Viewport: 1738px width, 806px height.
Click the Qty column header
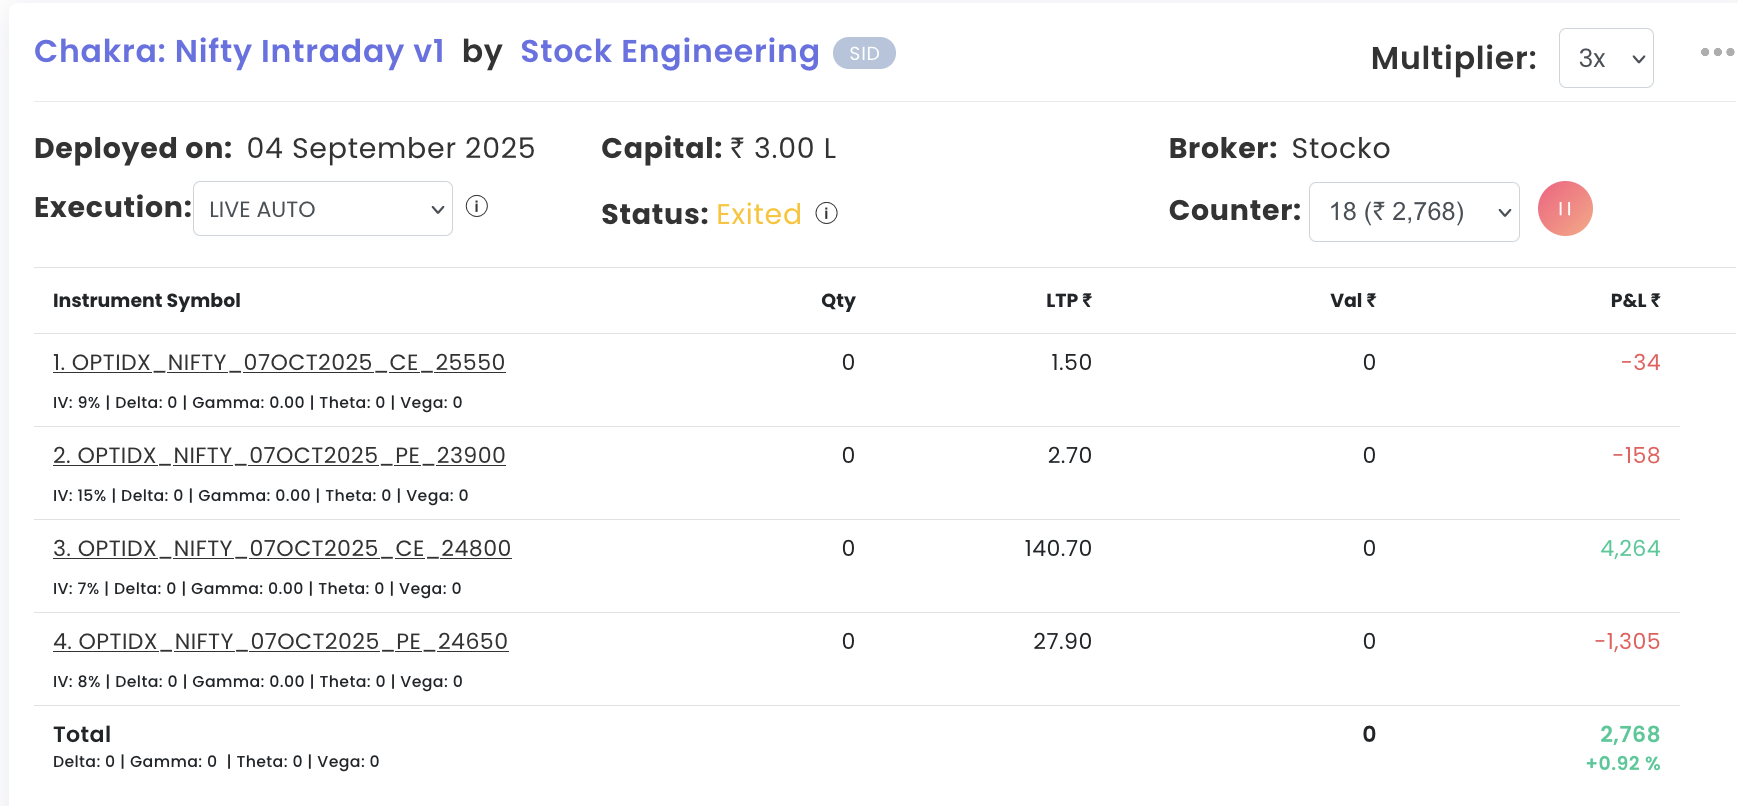[838, 300]
